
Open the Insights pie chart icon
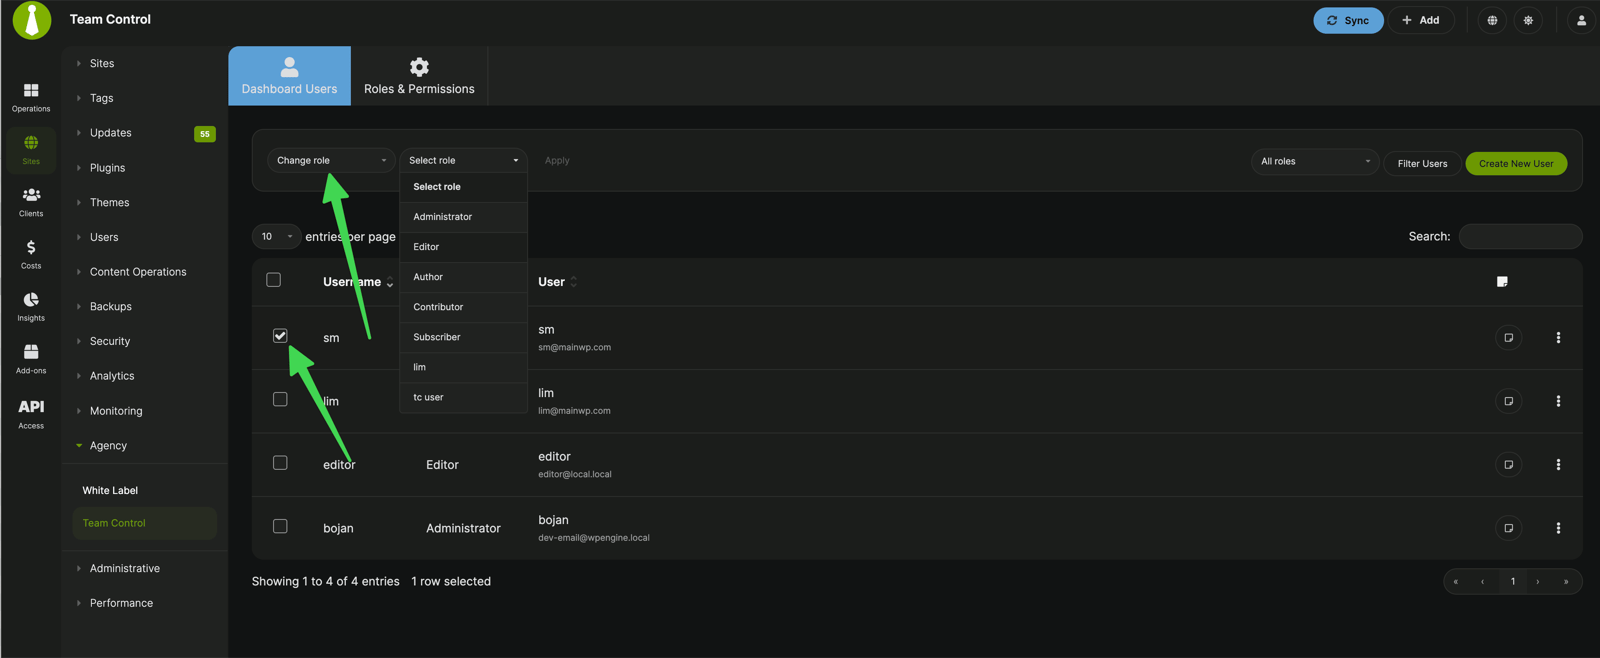click(31, 306)
